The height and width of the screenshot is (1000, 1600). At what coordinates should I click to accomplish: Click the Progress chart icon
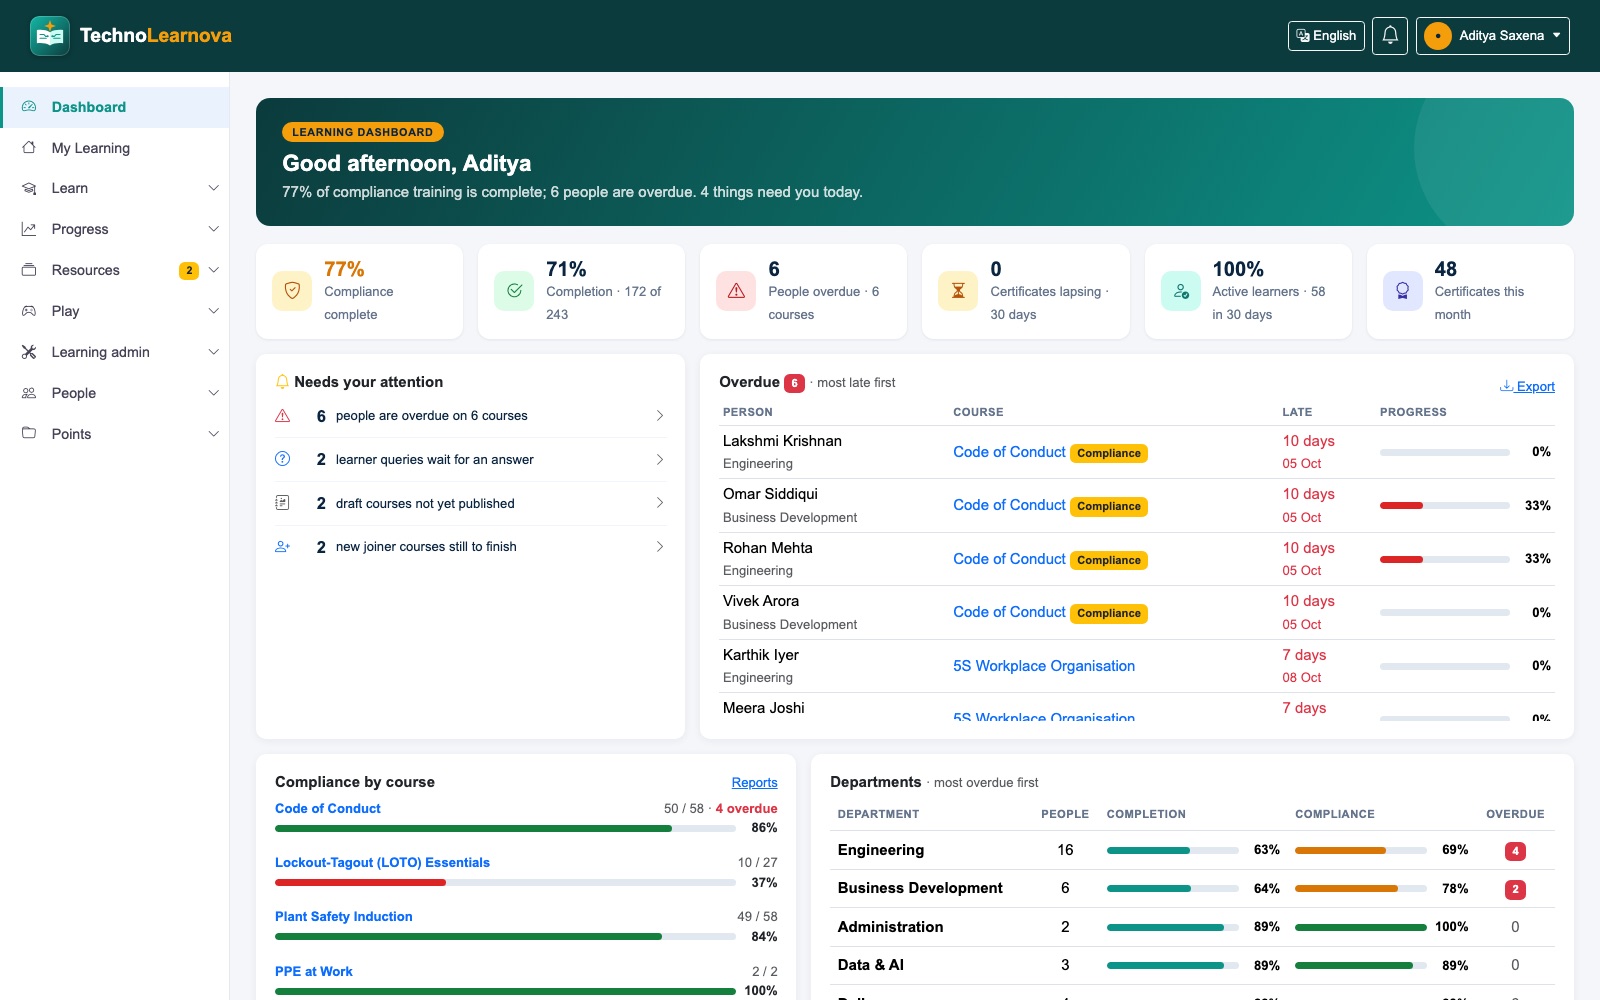[29, 229]
